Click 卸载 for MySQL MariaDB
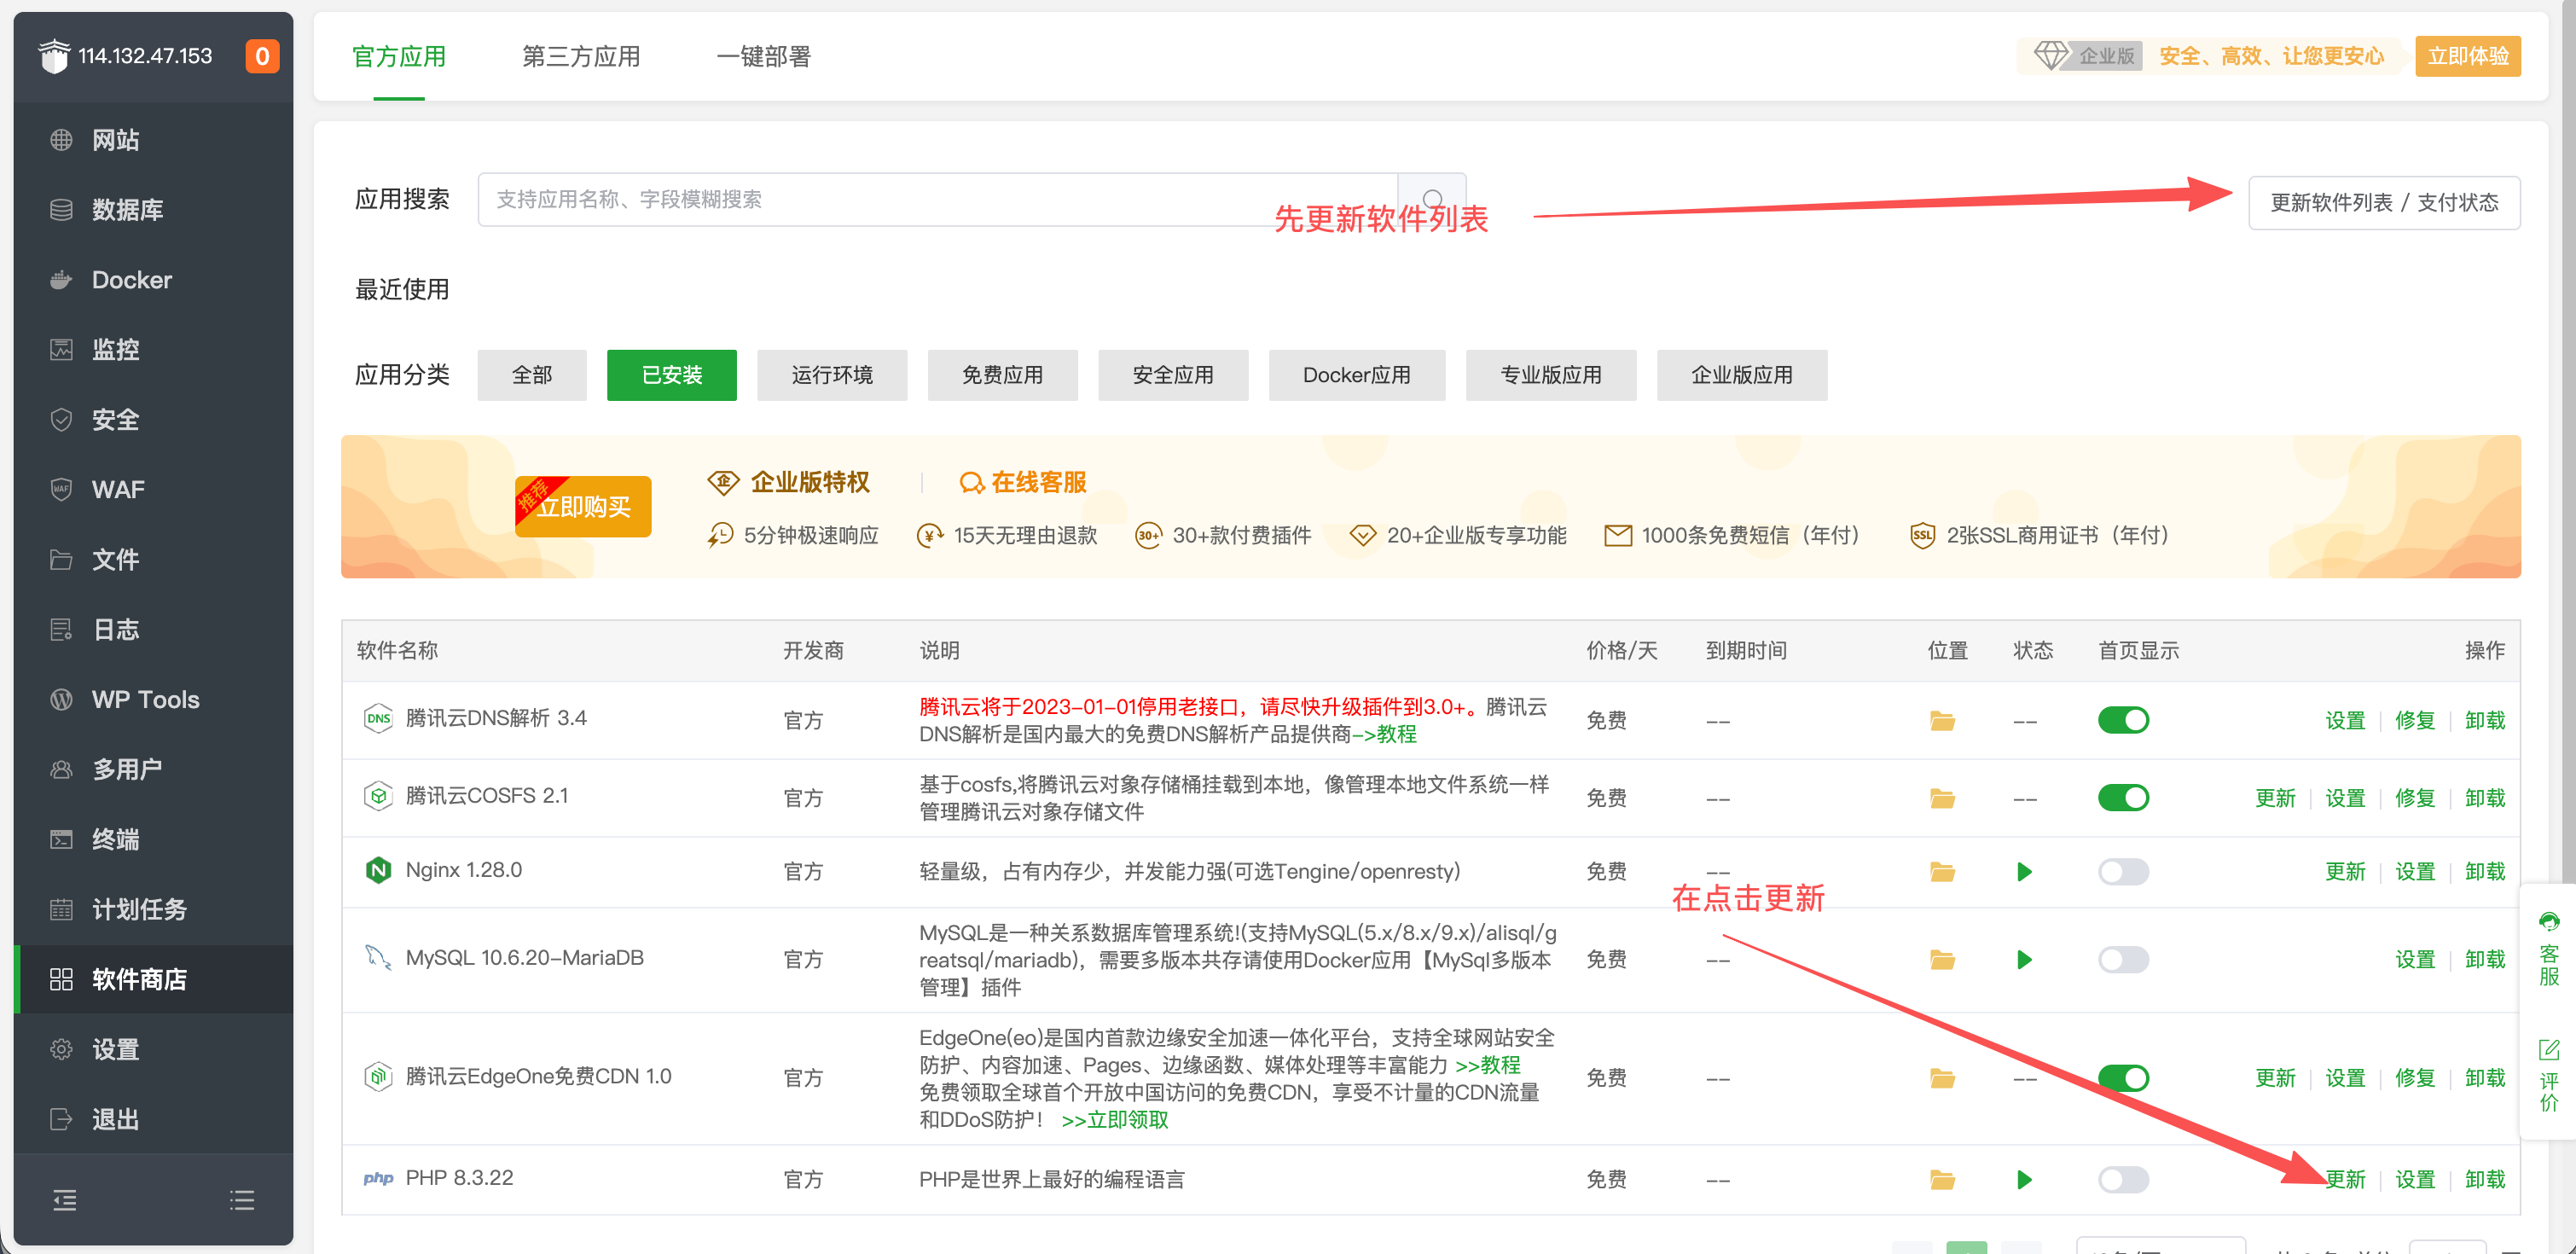This screenshot has width=2576, height=1254. click(2485, 960)
